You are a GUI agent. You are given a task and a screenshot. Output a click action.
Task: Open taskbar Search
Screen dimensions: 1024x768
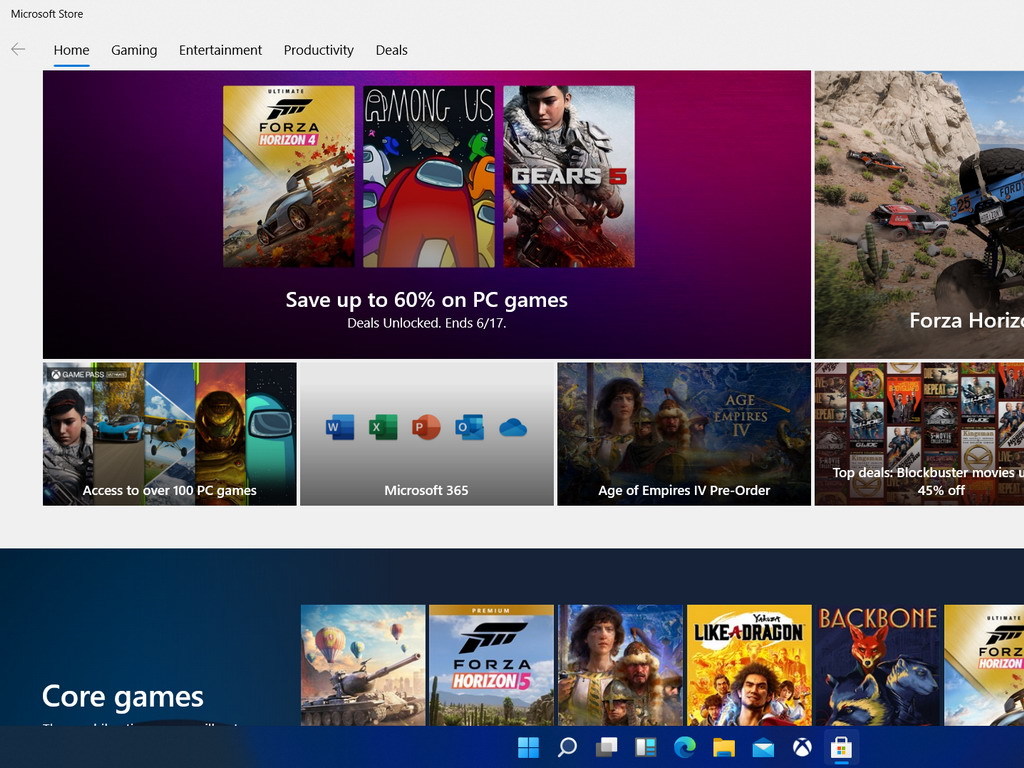[567, 747]
